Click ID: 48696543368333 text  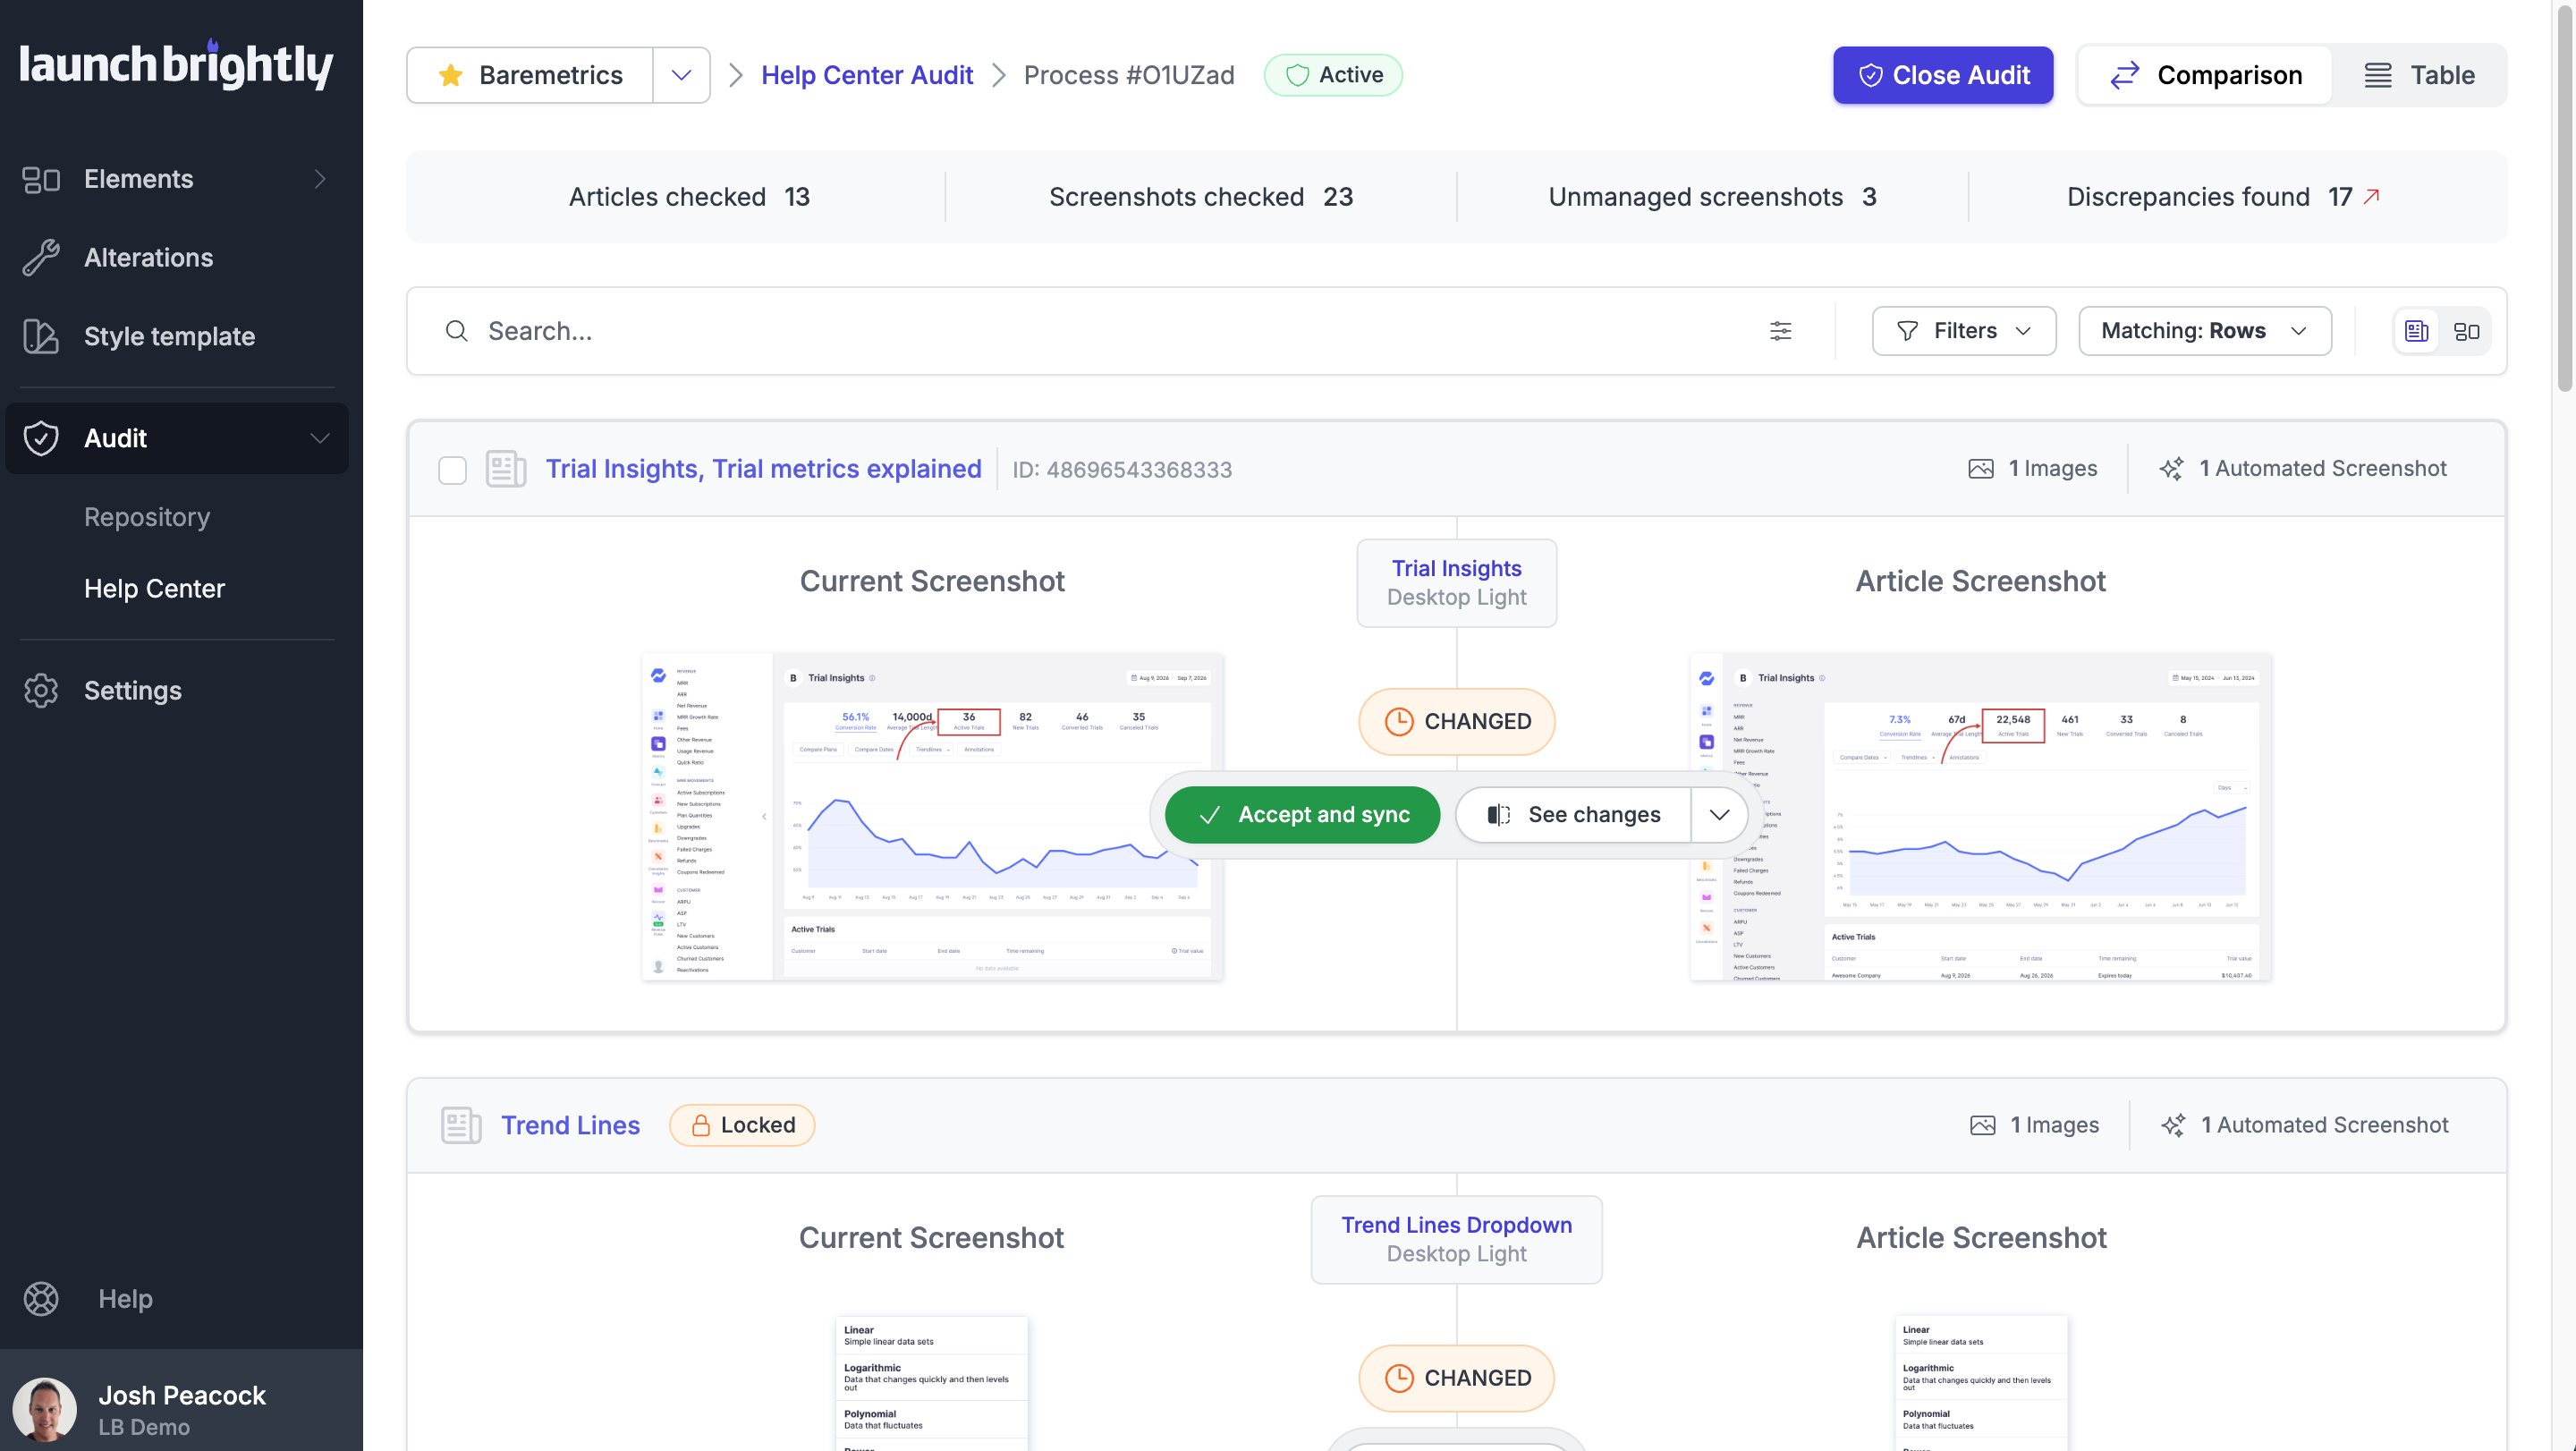1122,470
